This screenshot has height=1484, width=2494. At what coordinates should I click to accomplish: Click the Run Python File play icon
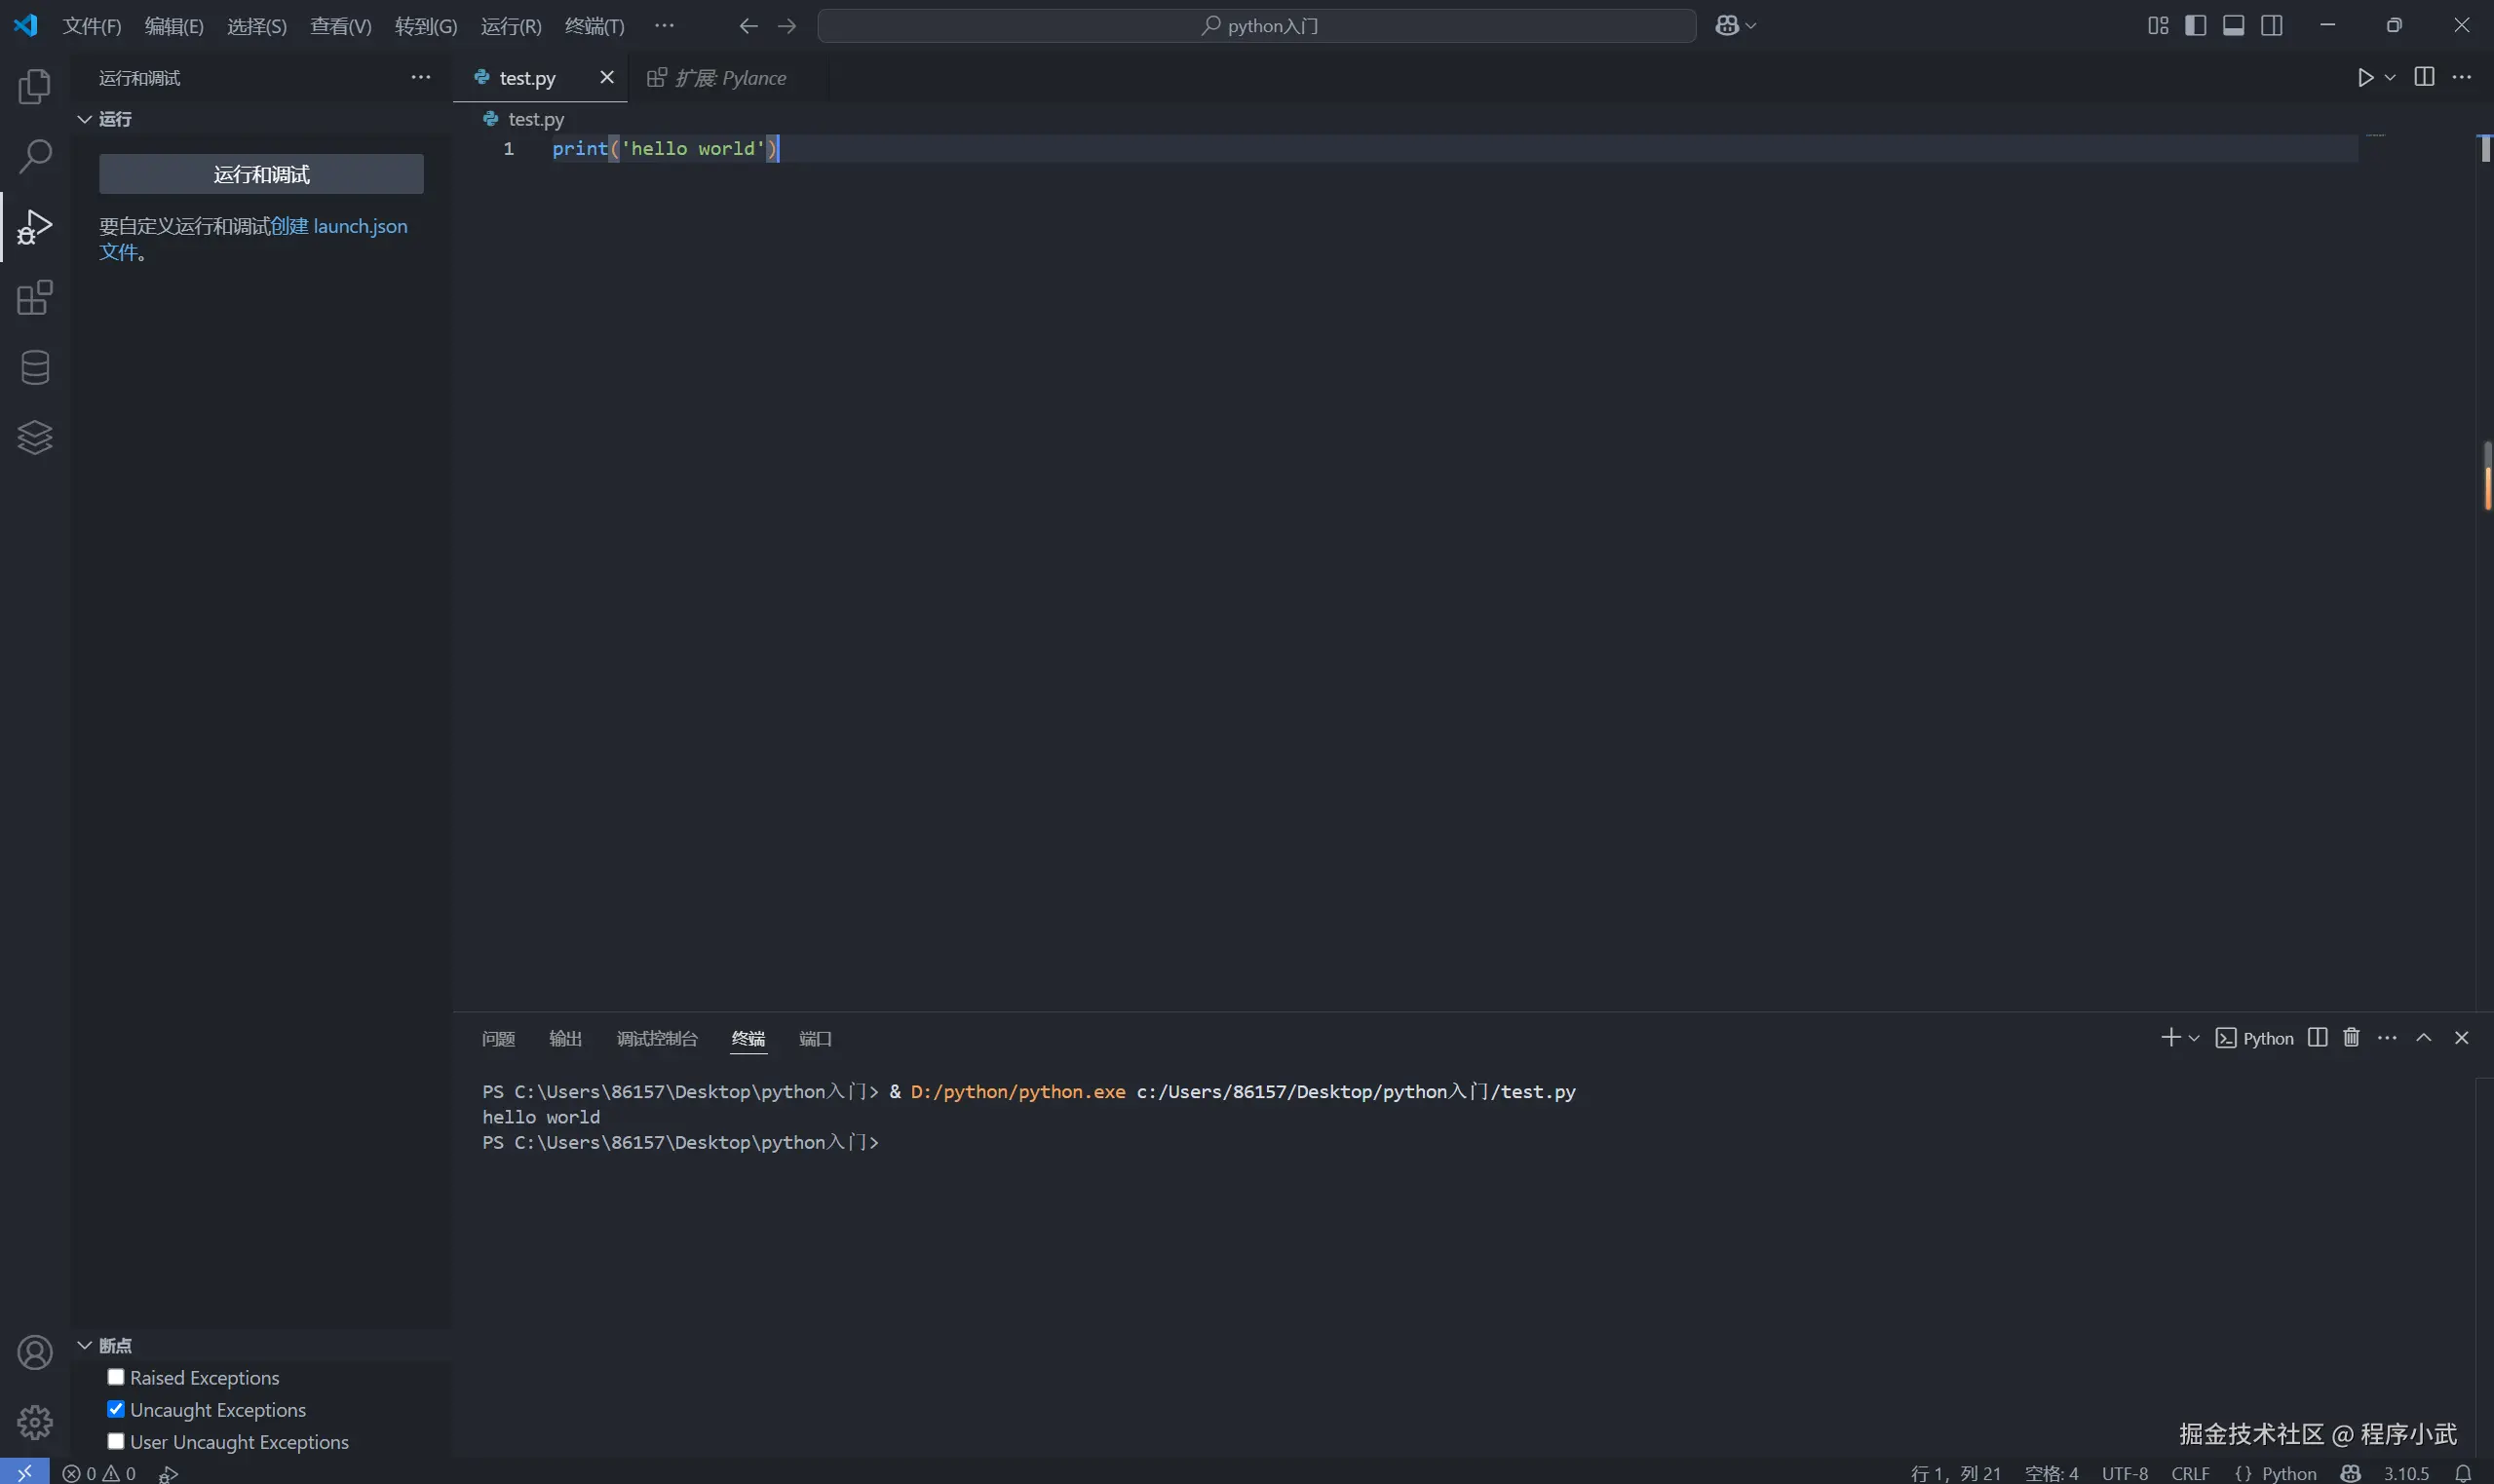(x=2364, y=78)
